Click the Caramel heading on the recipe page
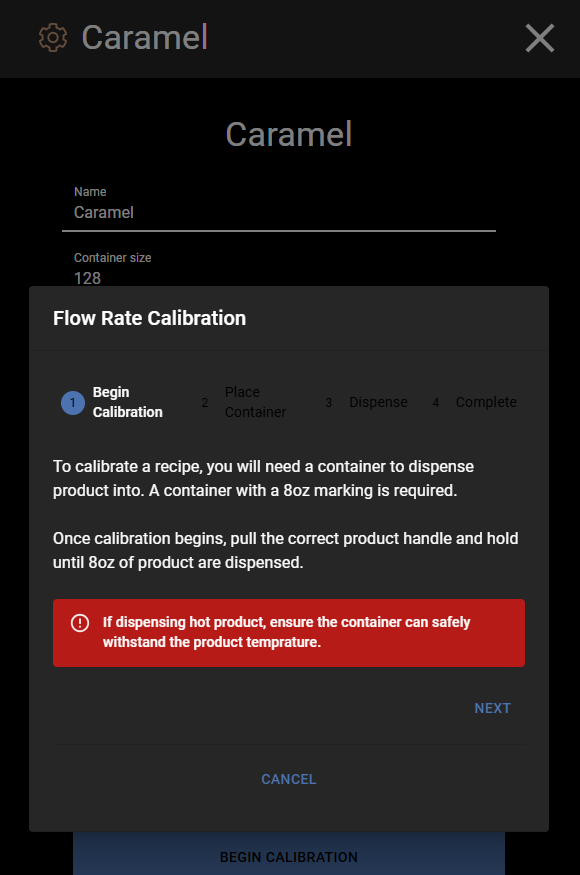The height and width of the screenshot is (875, 580). 288,133
